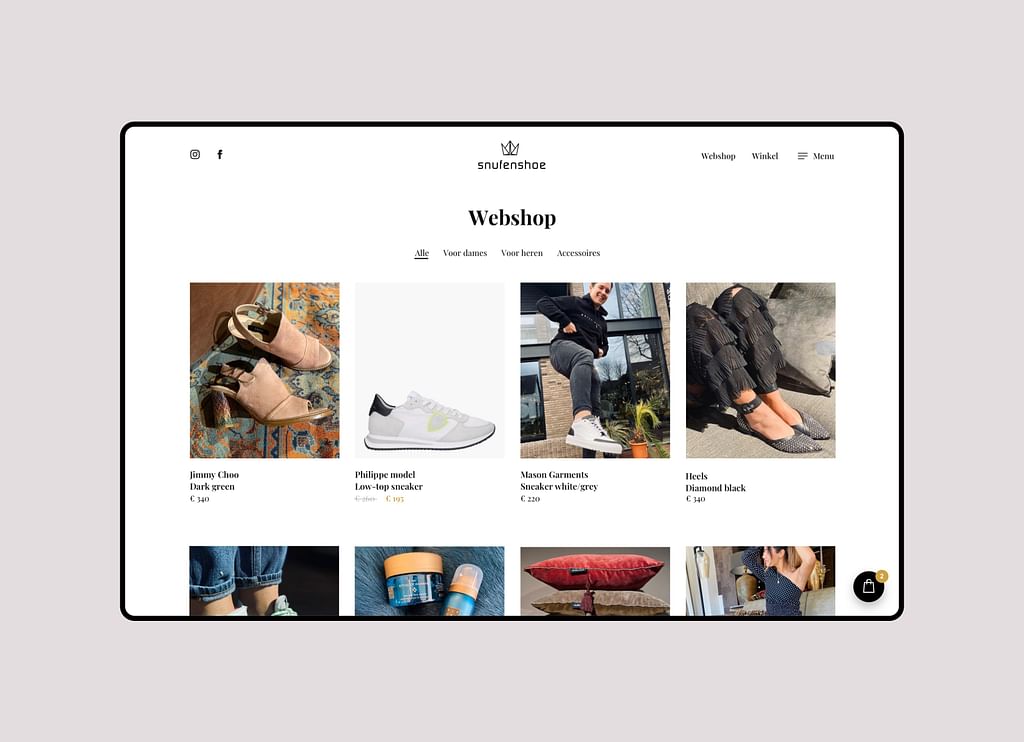Open the Instagram social icon
The image size is (1024, 742).
(x=195, y=154)
